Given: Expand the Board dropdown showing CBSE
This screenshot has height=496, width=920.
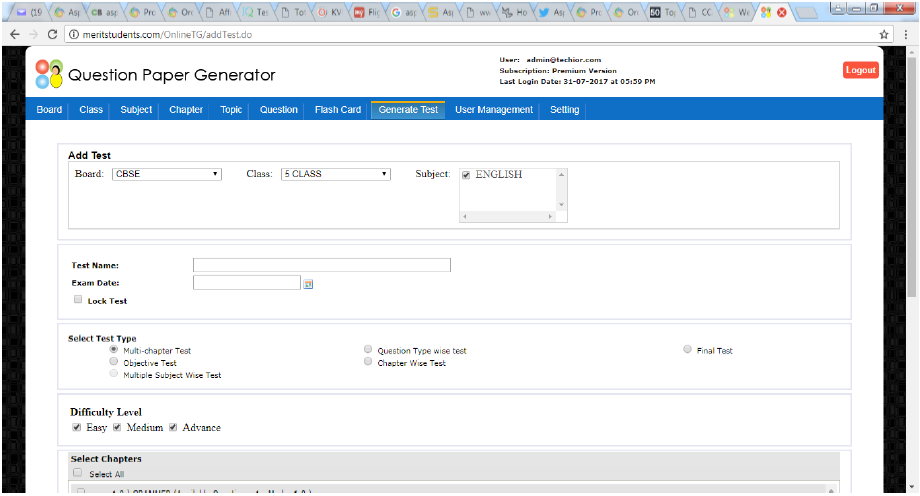Looking at the screenshot, I should (167, 174).
